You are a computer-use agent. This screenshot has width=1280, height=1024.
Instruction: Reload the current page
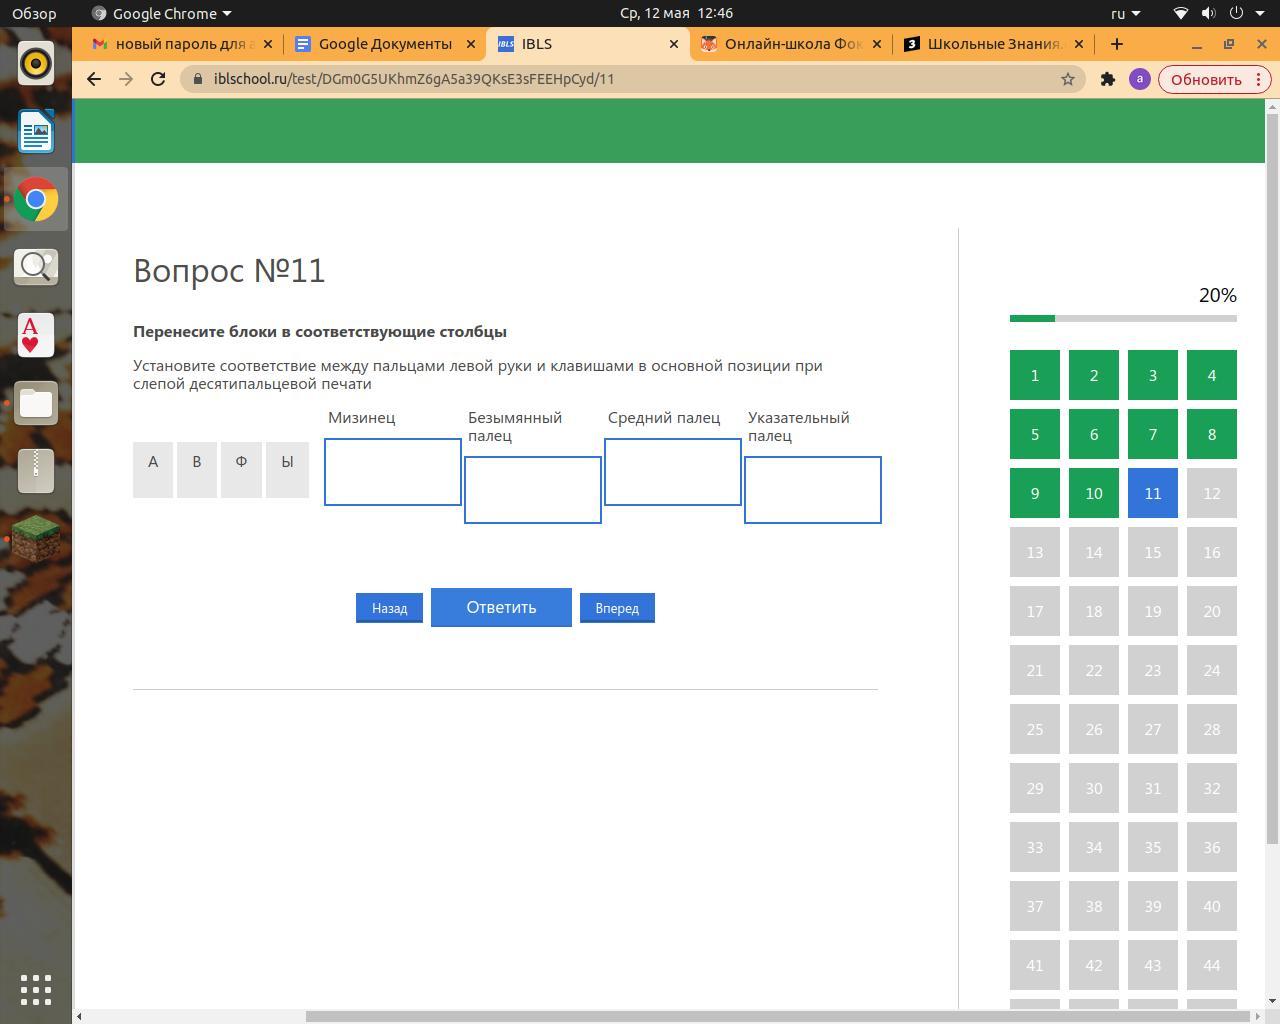click(158, 79)
